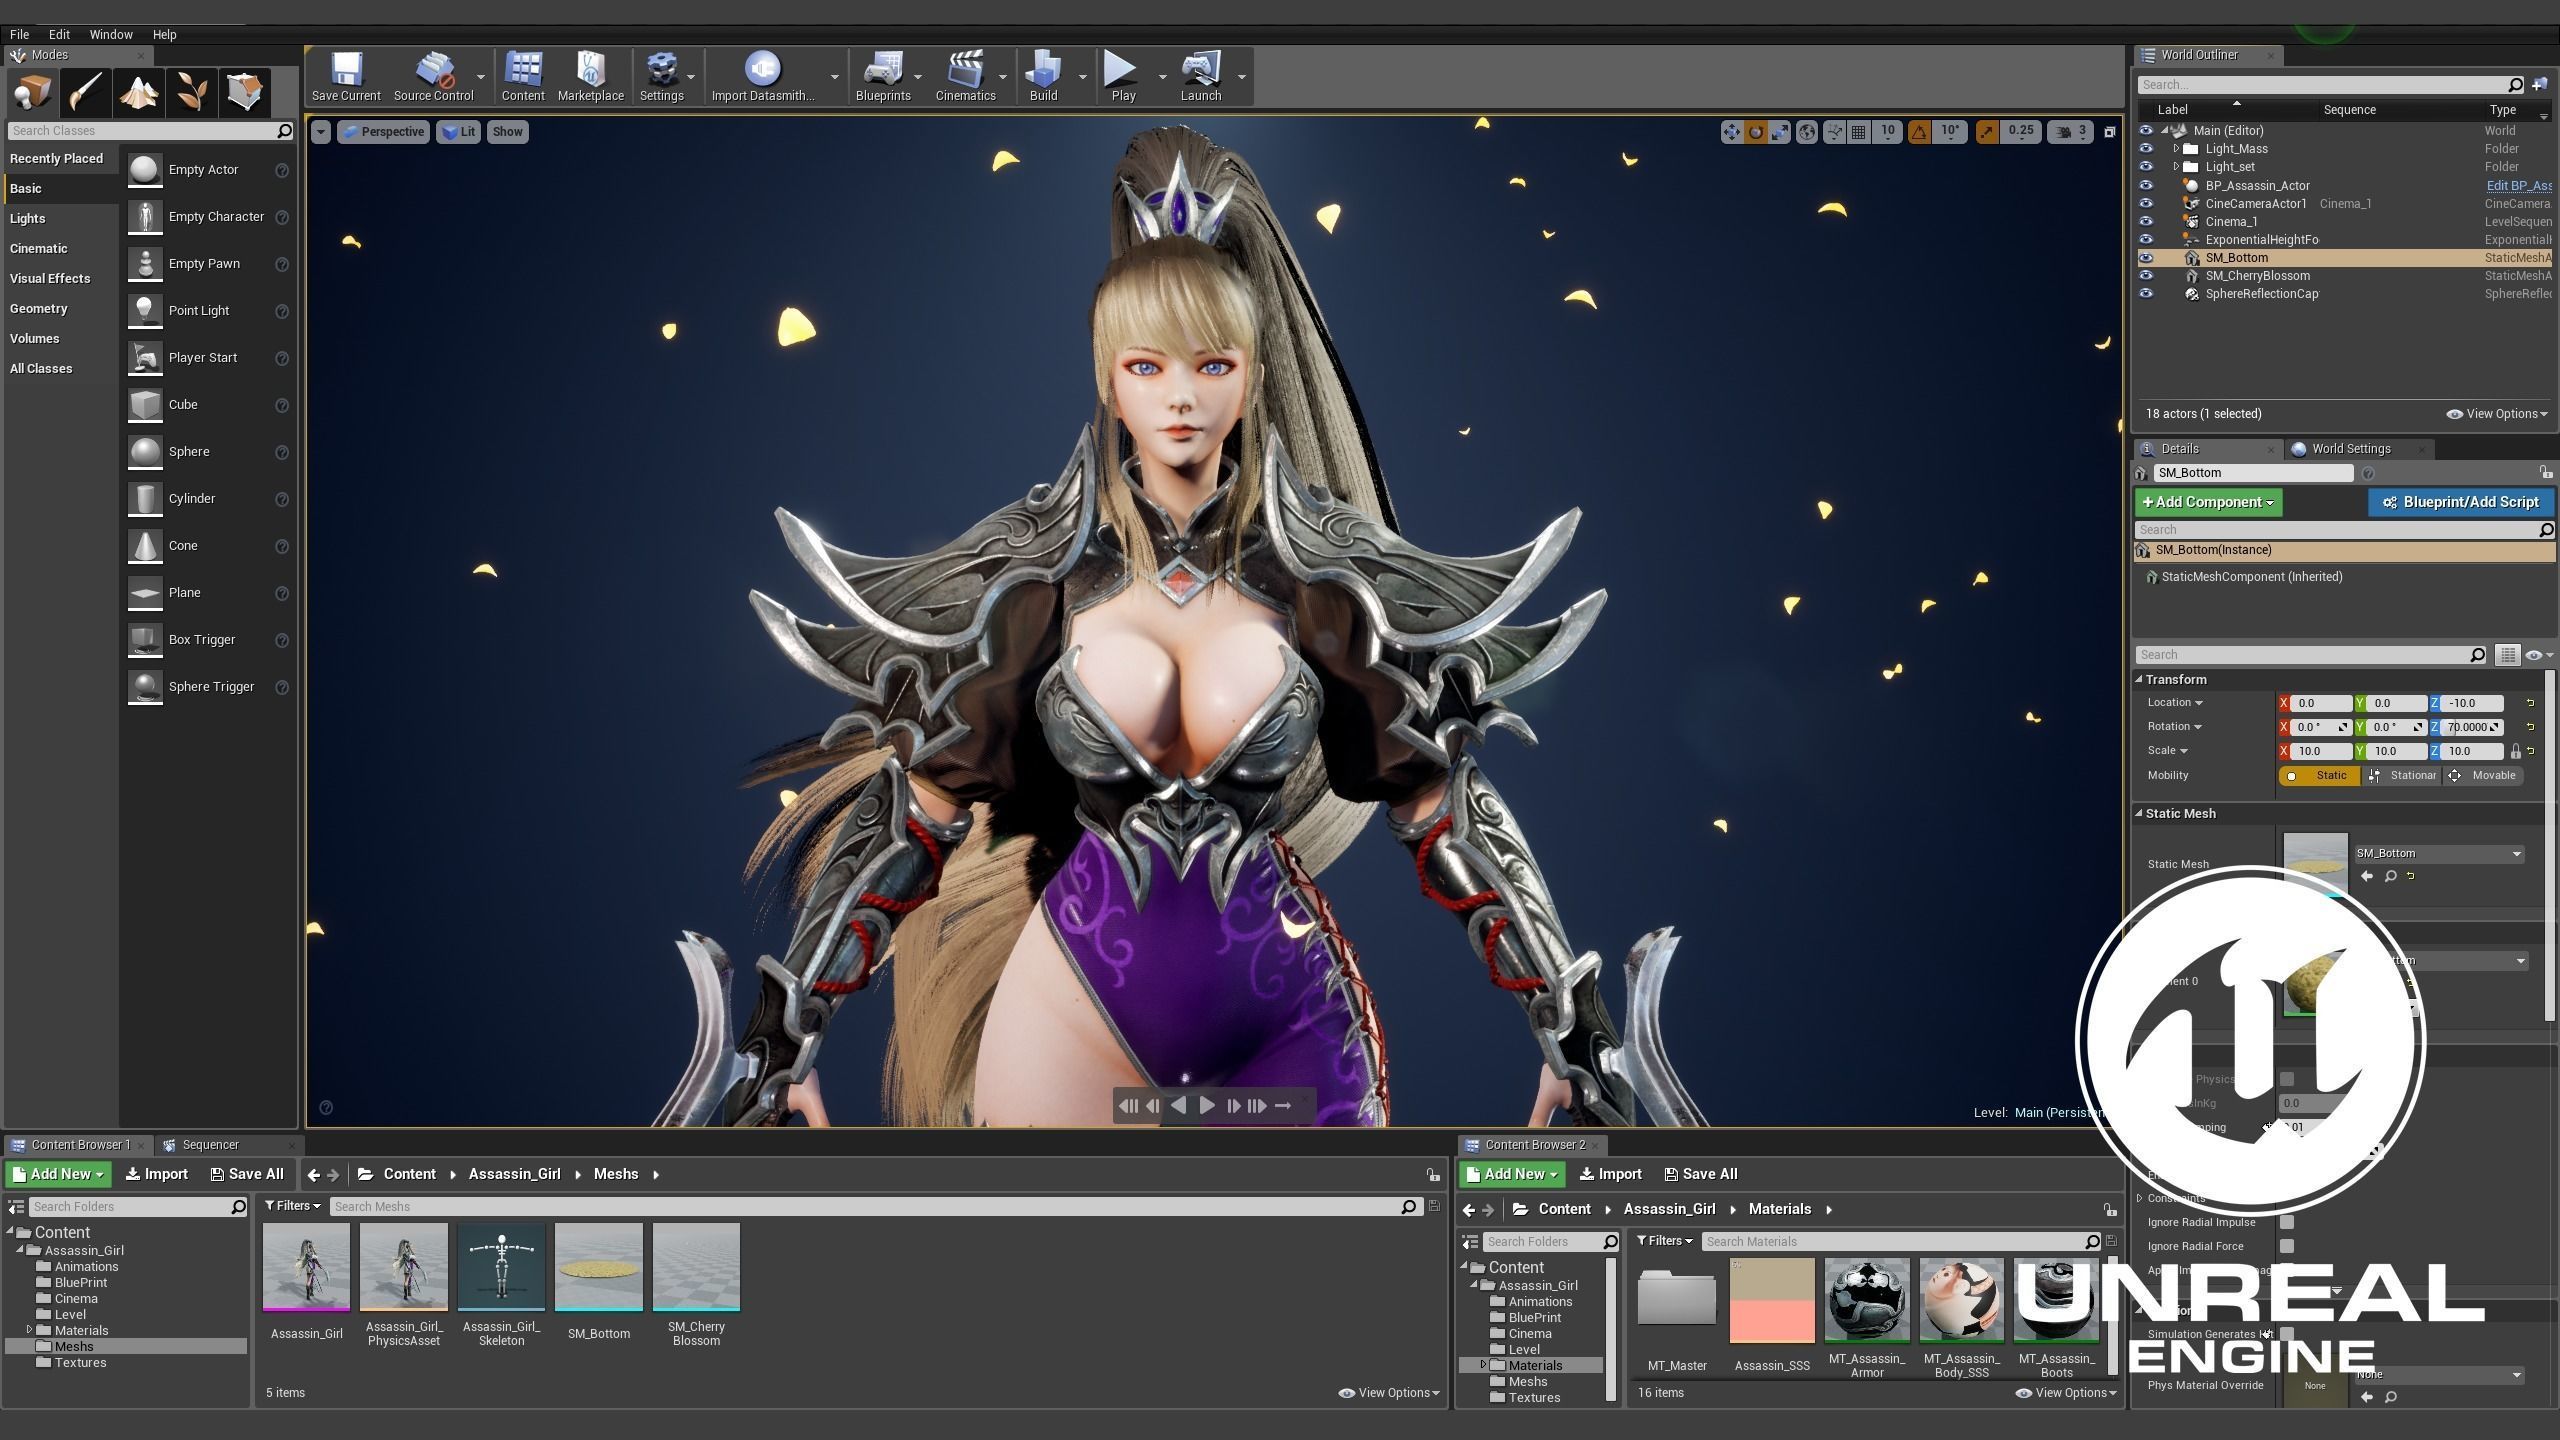Toggle visibility of CineCameraActor1

coord(2146,204)
